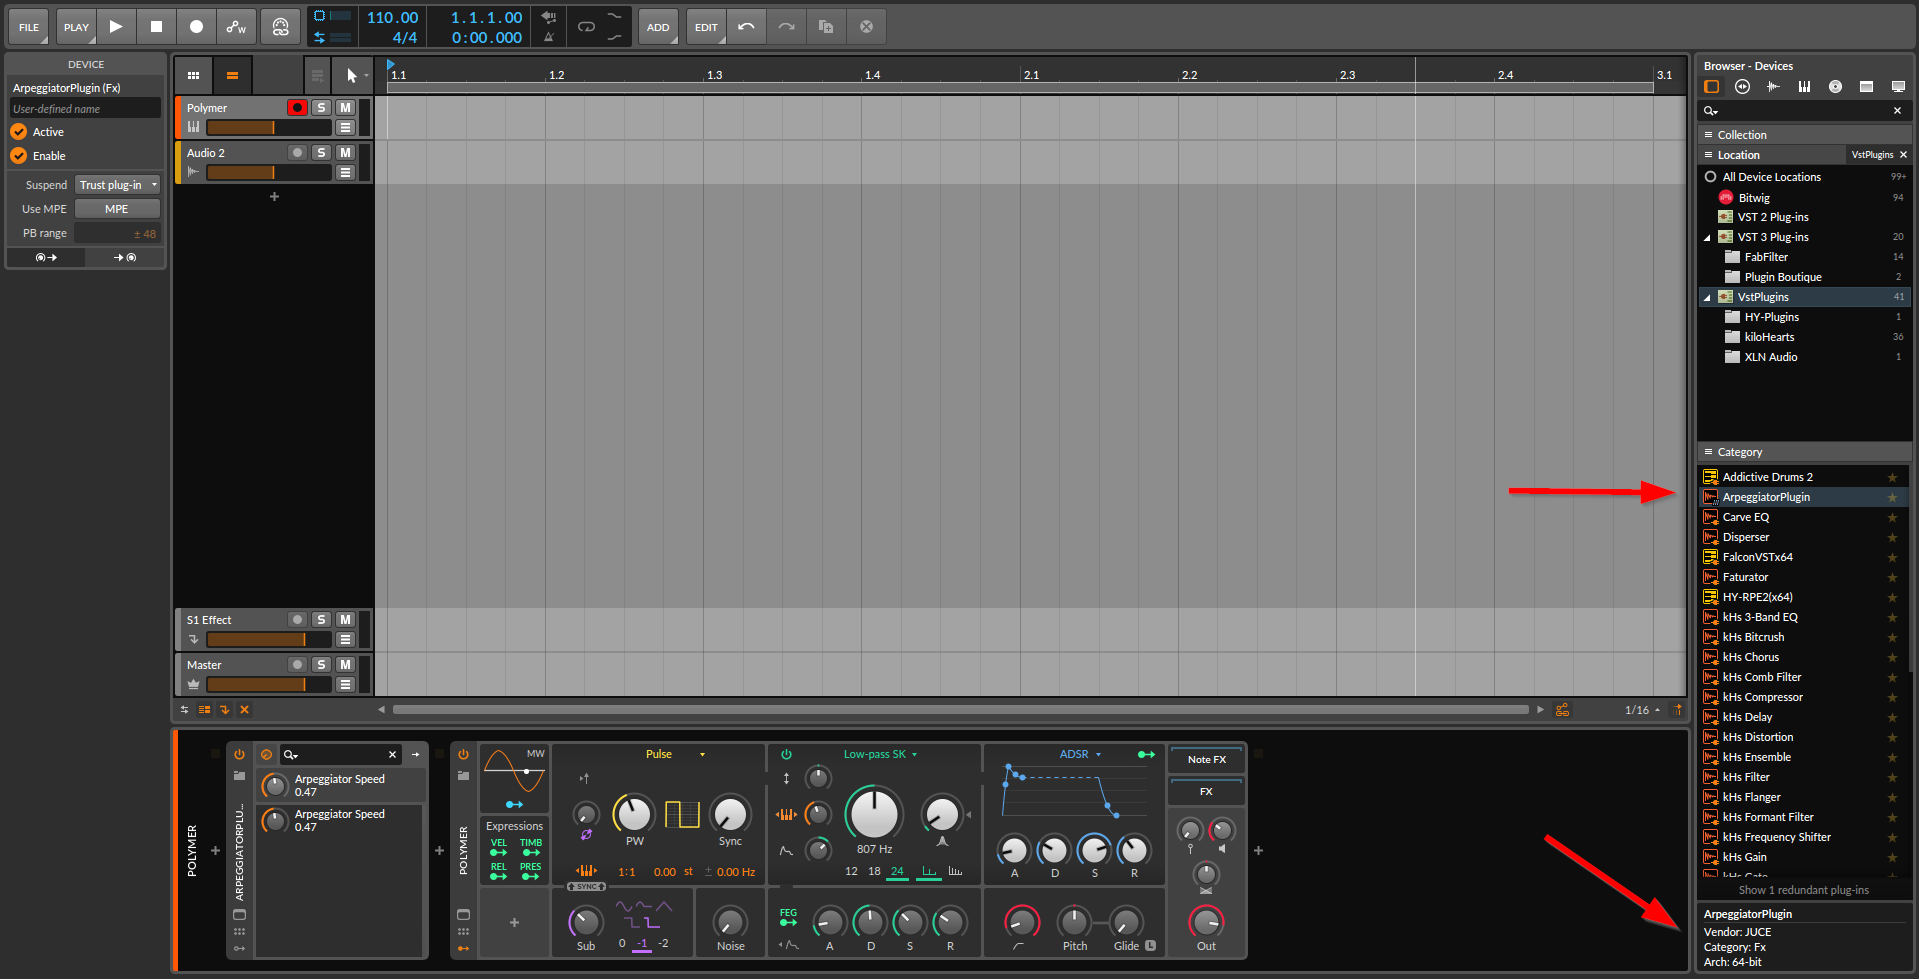Open the Suspend Trust plug-in dropdown
1919x979 pixels.
point(118,185)
